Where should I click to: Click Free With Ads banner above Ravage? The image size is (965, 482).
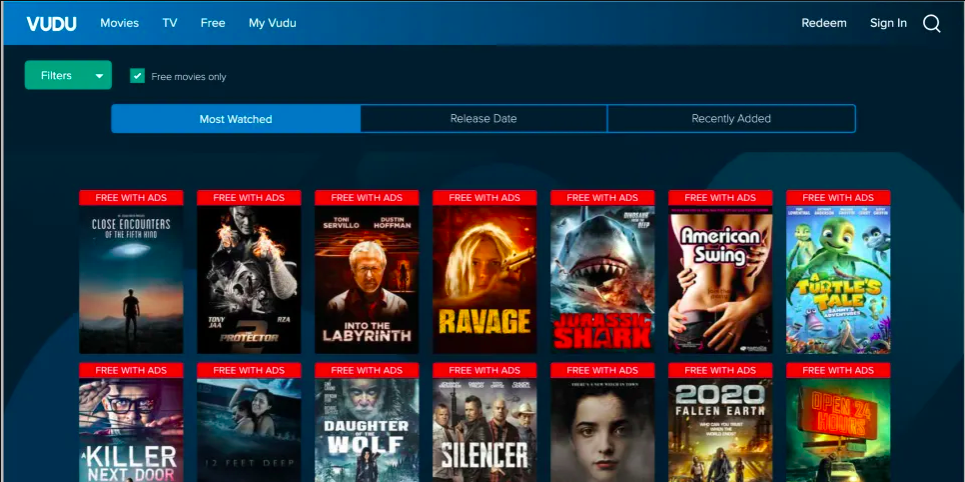coord(484,198)
